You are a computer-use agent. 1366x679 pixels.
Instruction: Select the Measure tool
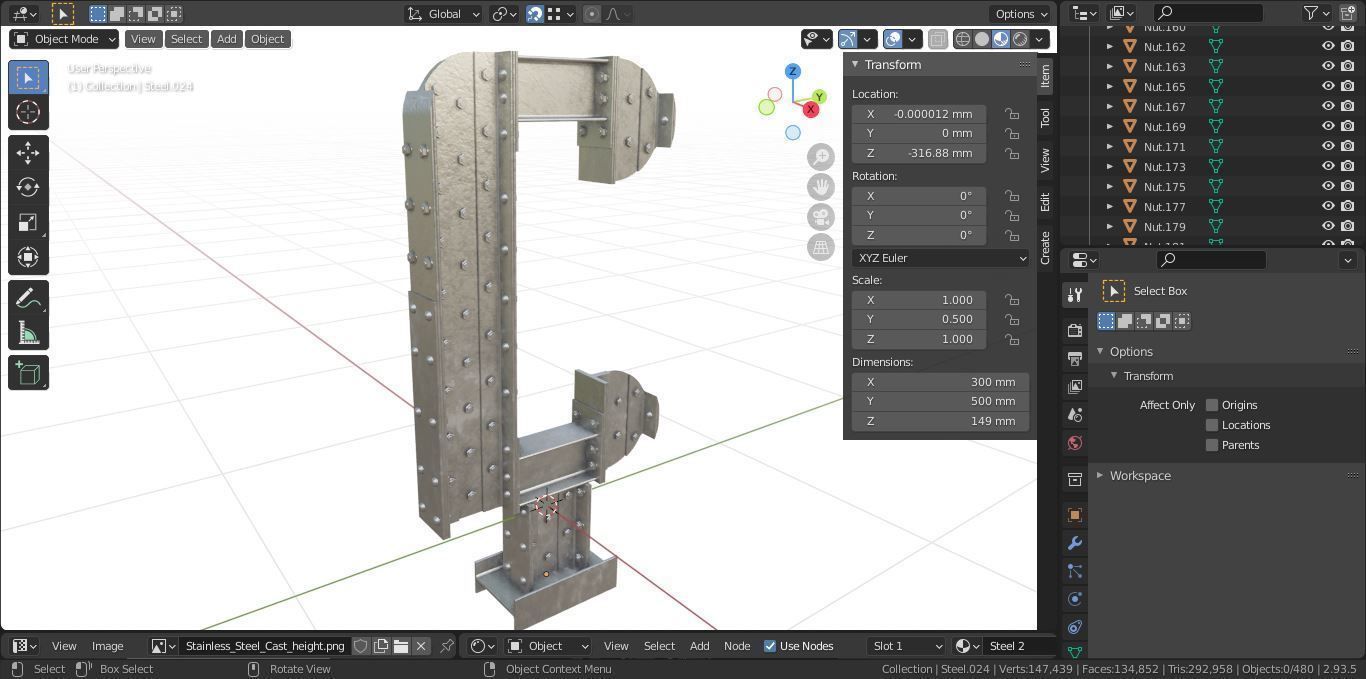[28, 333]
